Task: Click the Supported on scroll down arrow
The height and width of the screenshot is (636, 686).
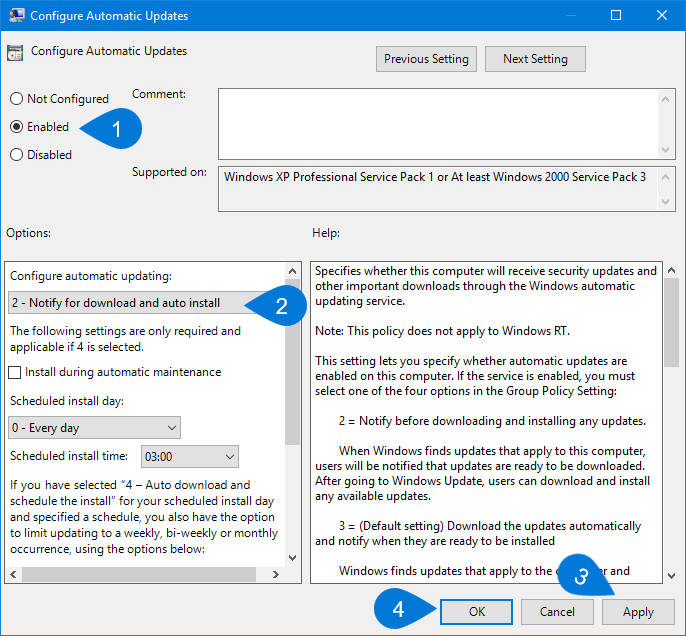Action: tap(665, 202)
